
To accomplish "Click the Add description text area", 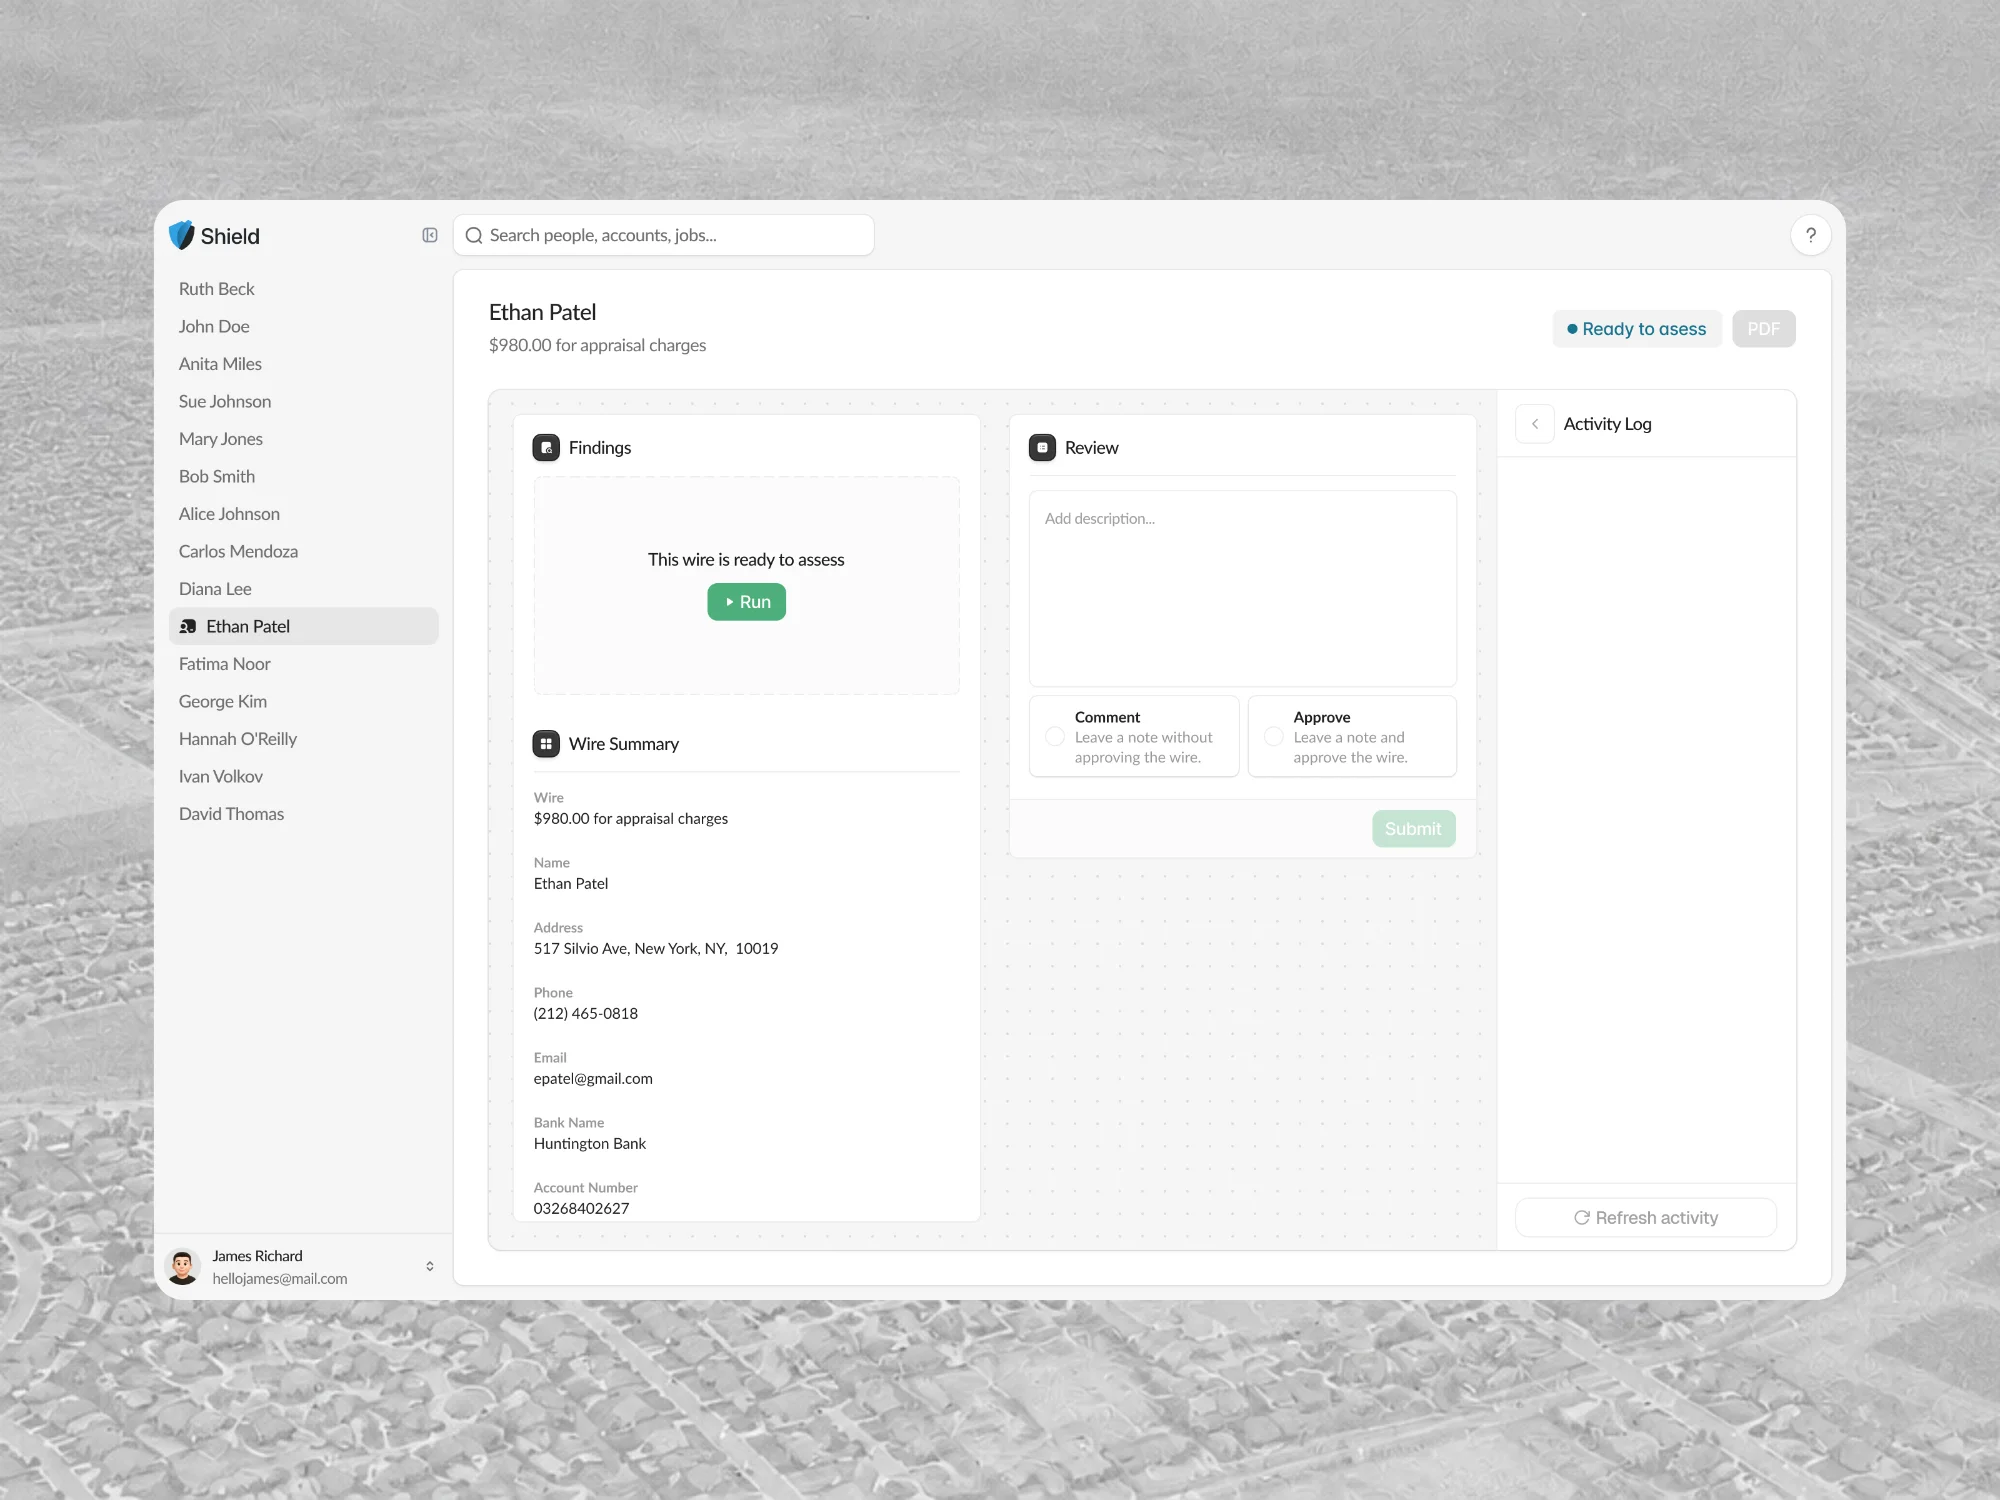I will 1242,588.
